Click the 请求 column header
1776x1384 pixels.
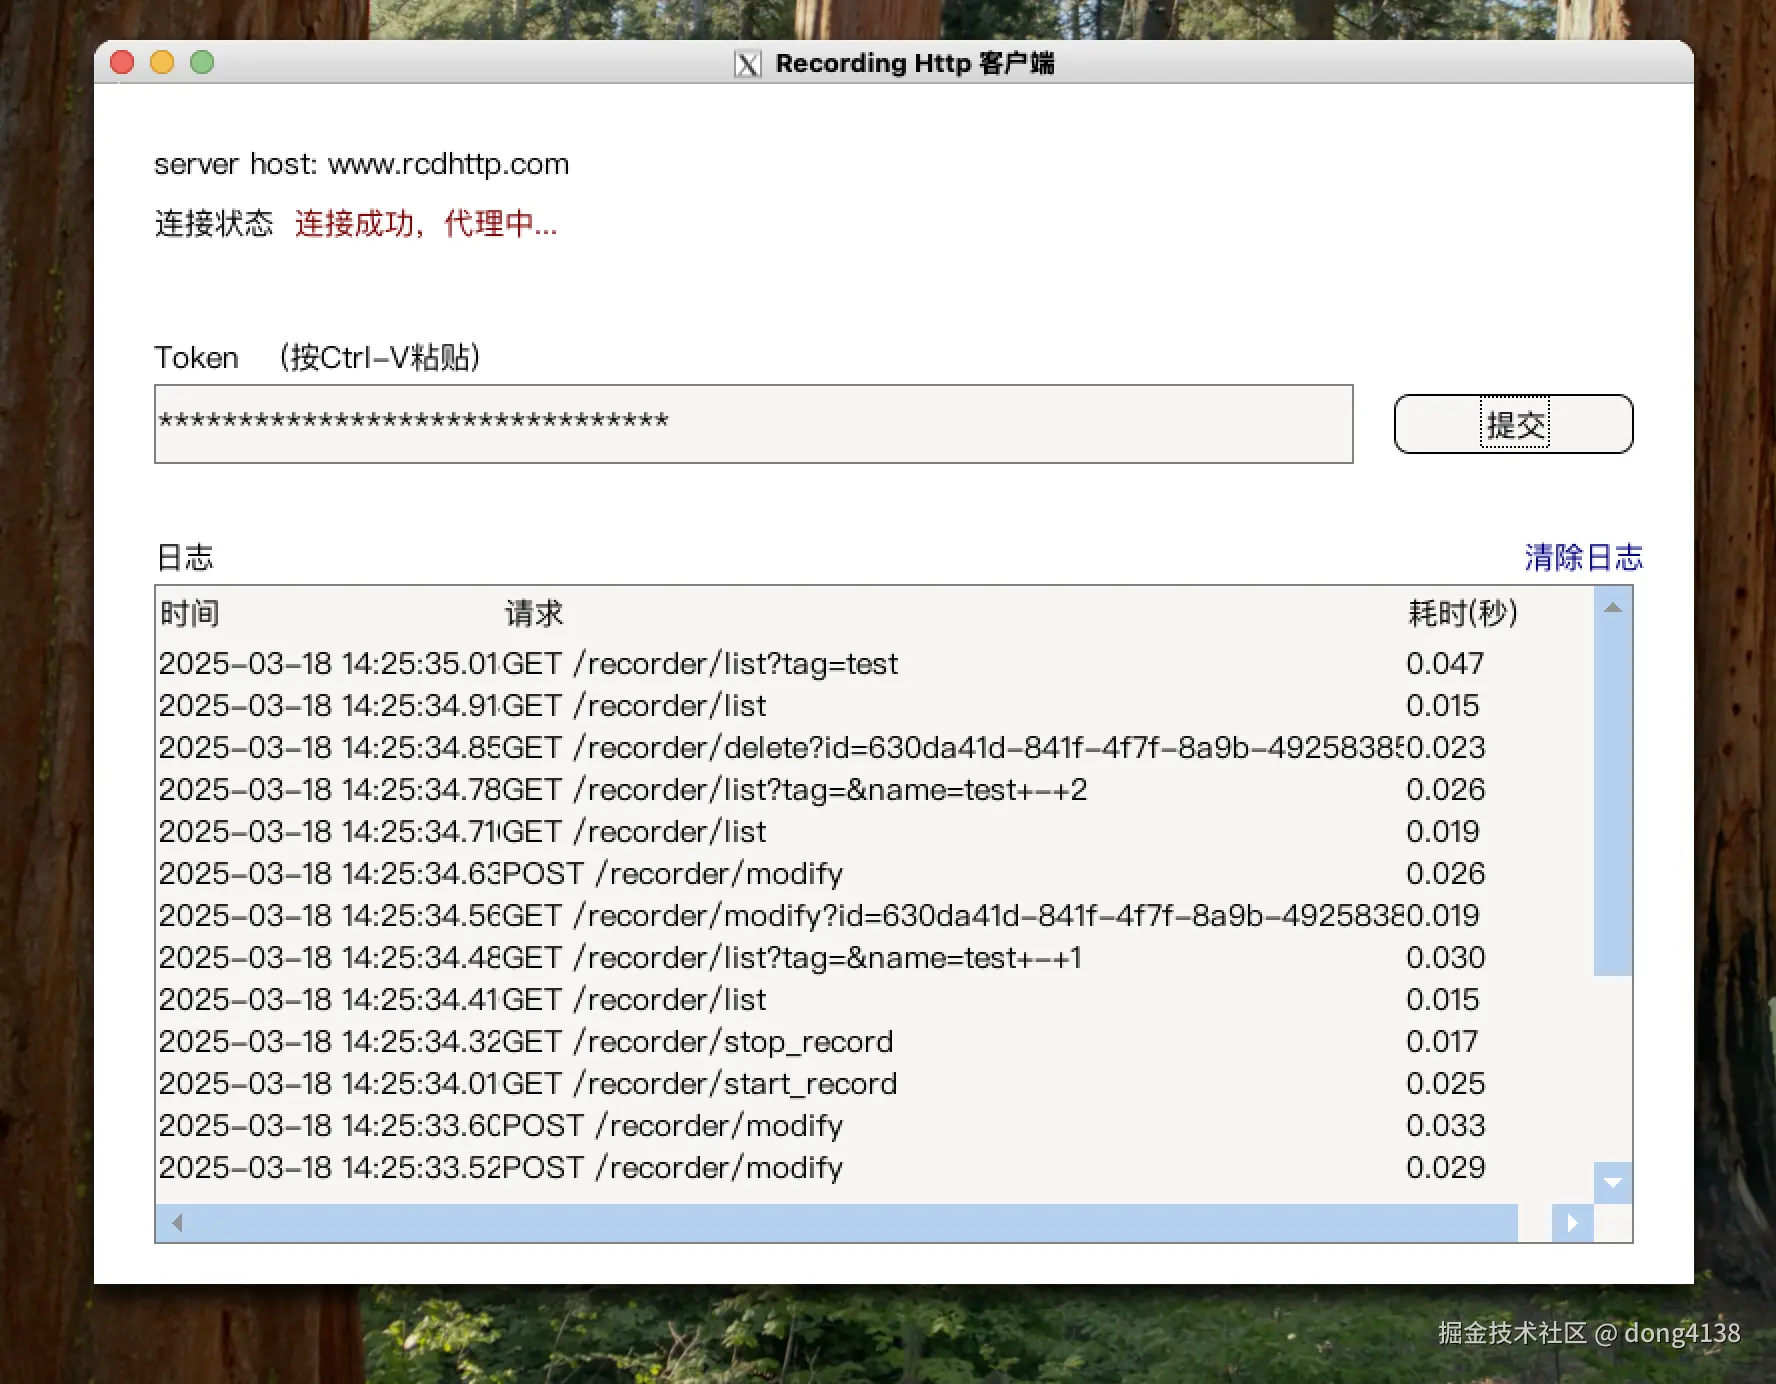click(533, 614)
